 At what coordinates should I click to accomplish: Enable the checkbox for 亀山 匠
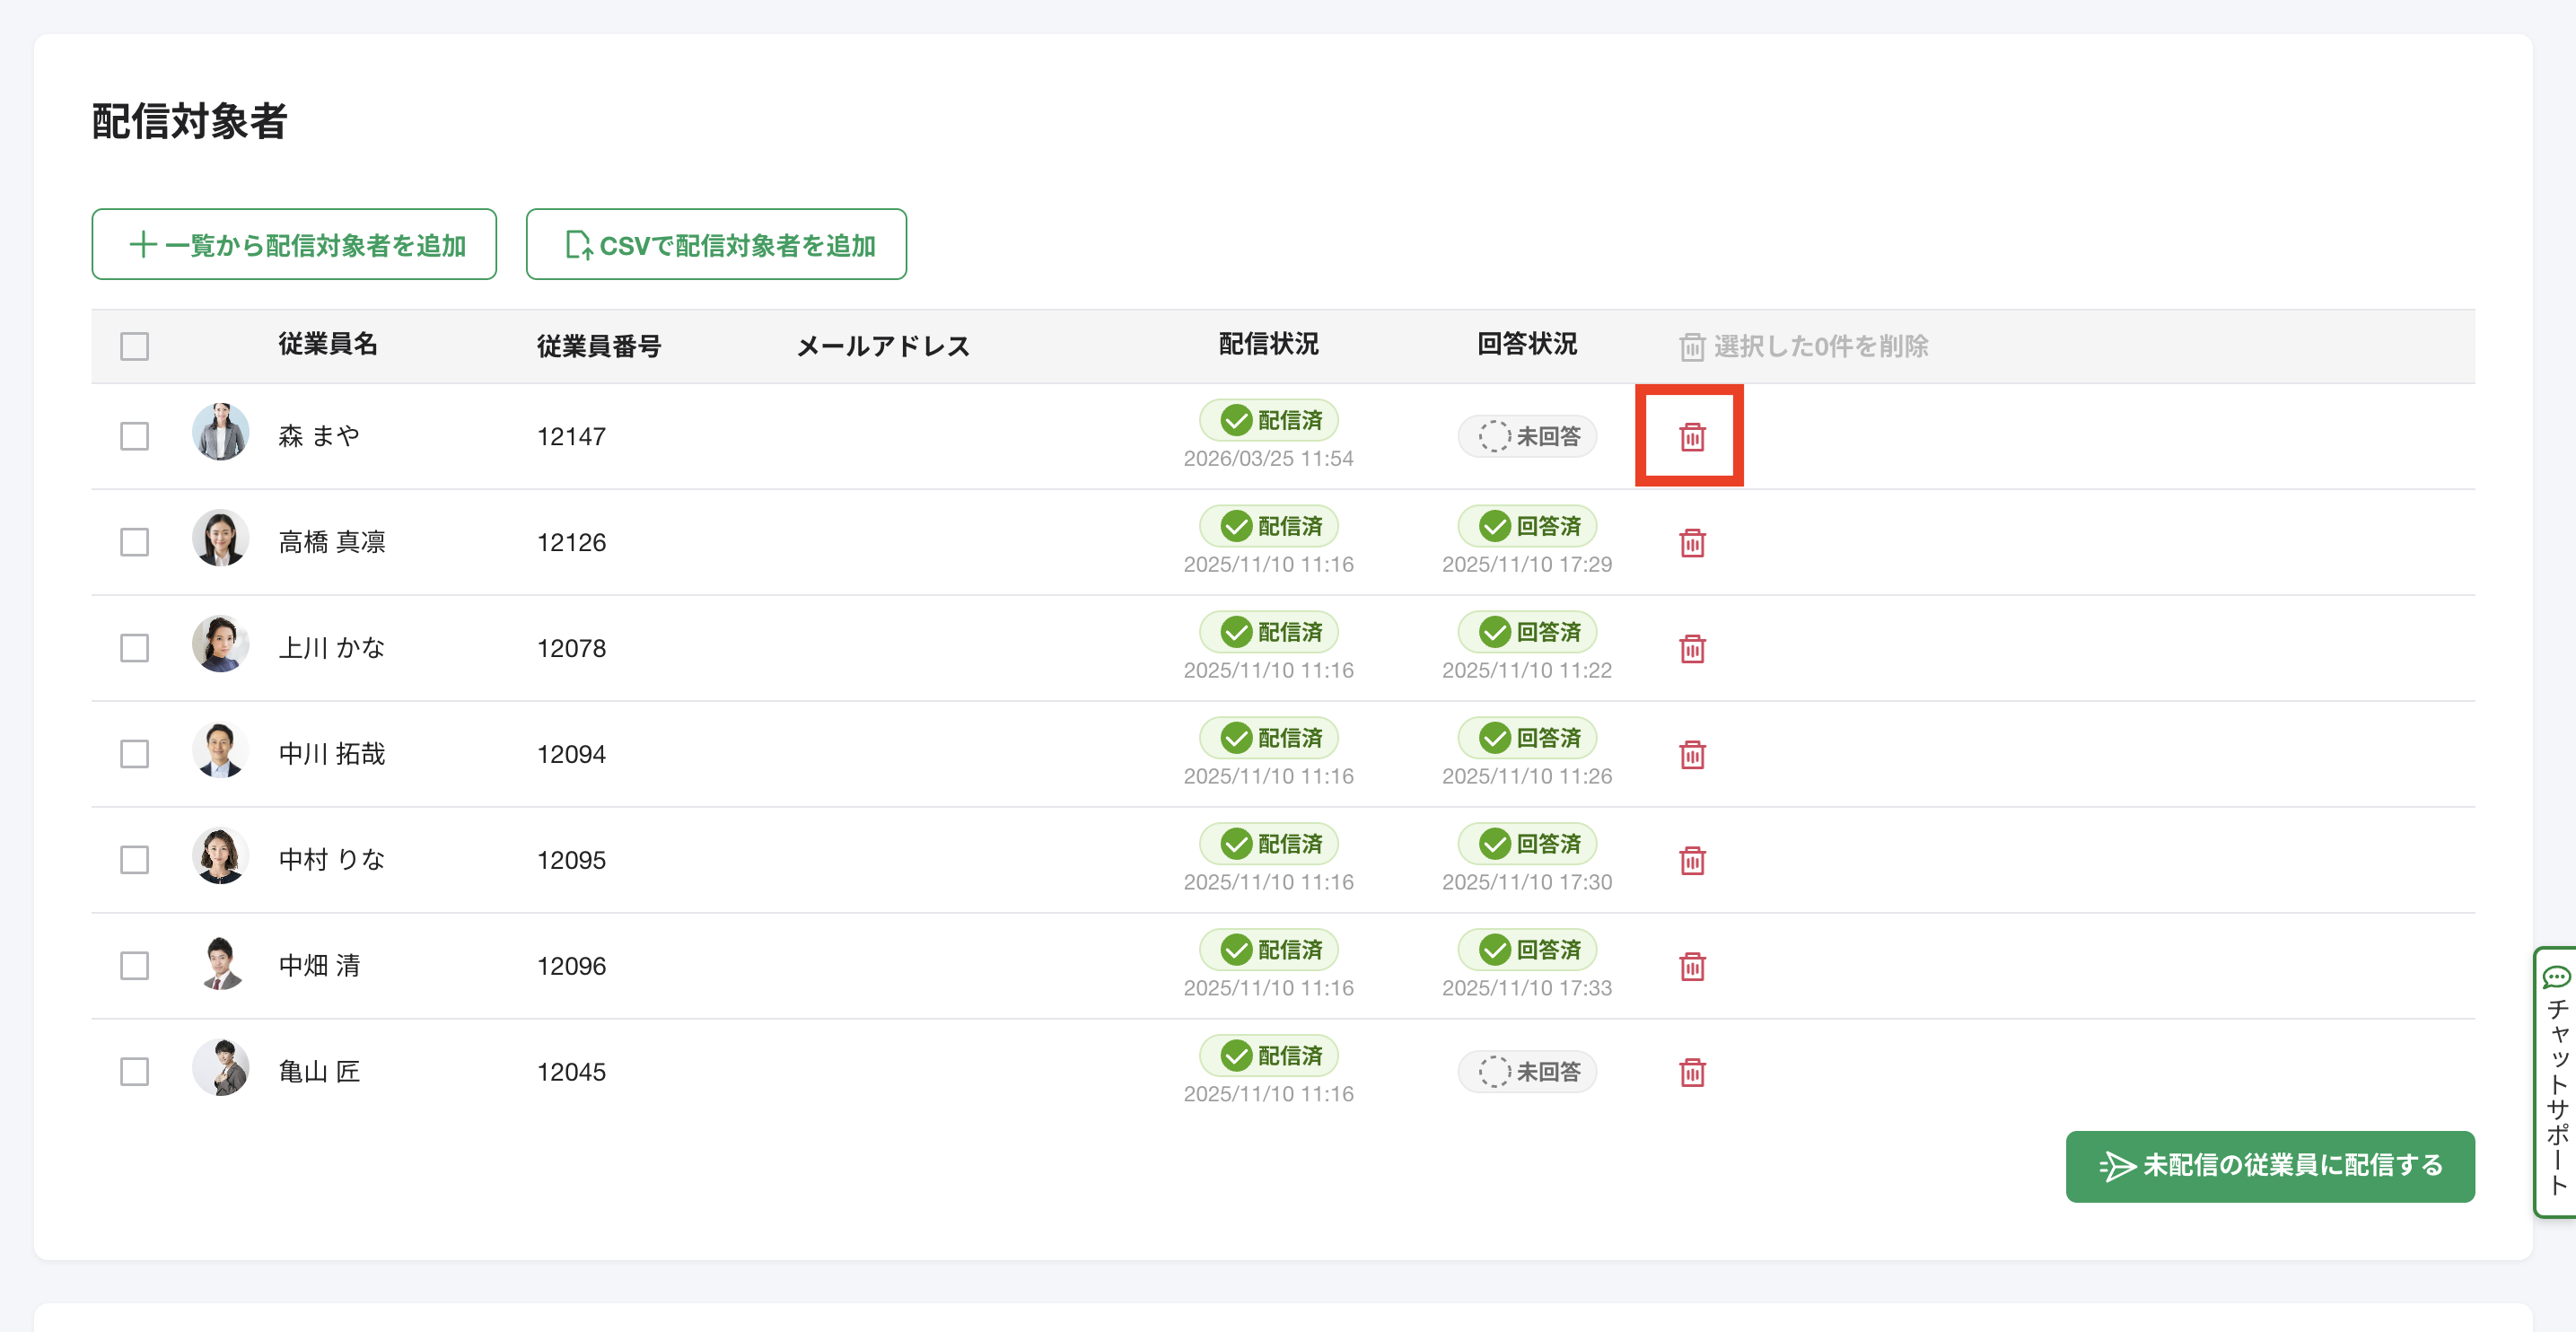pyautogui.click(x=134, y=1072)
